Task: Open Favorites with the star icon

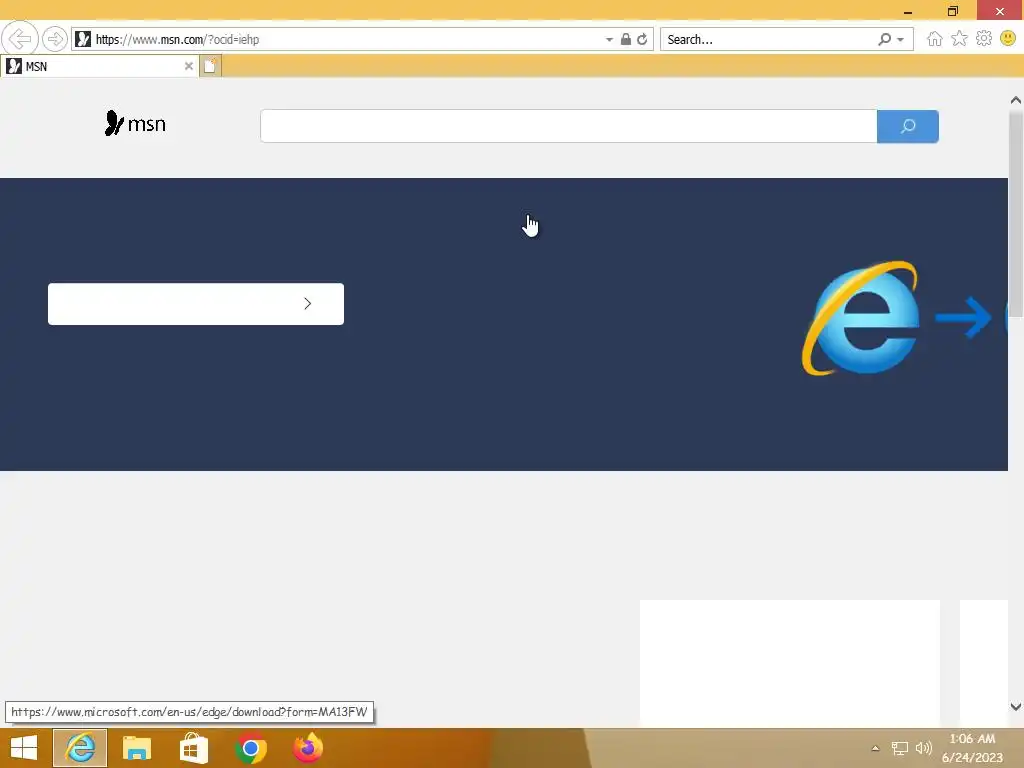Action: click(x=959, y=39)
